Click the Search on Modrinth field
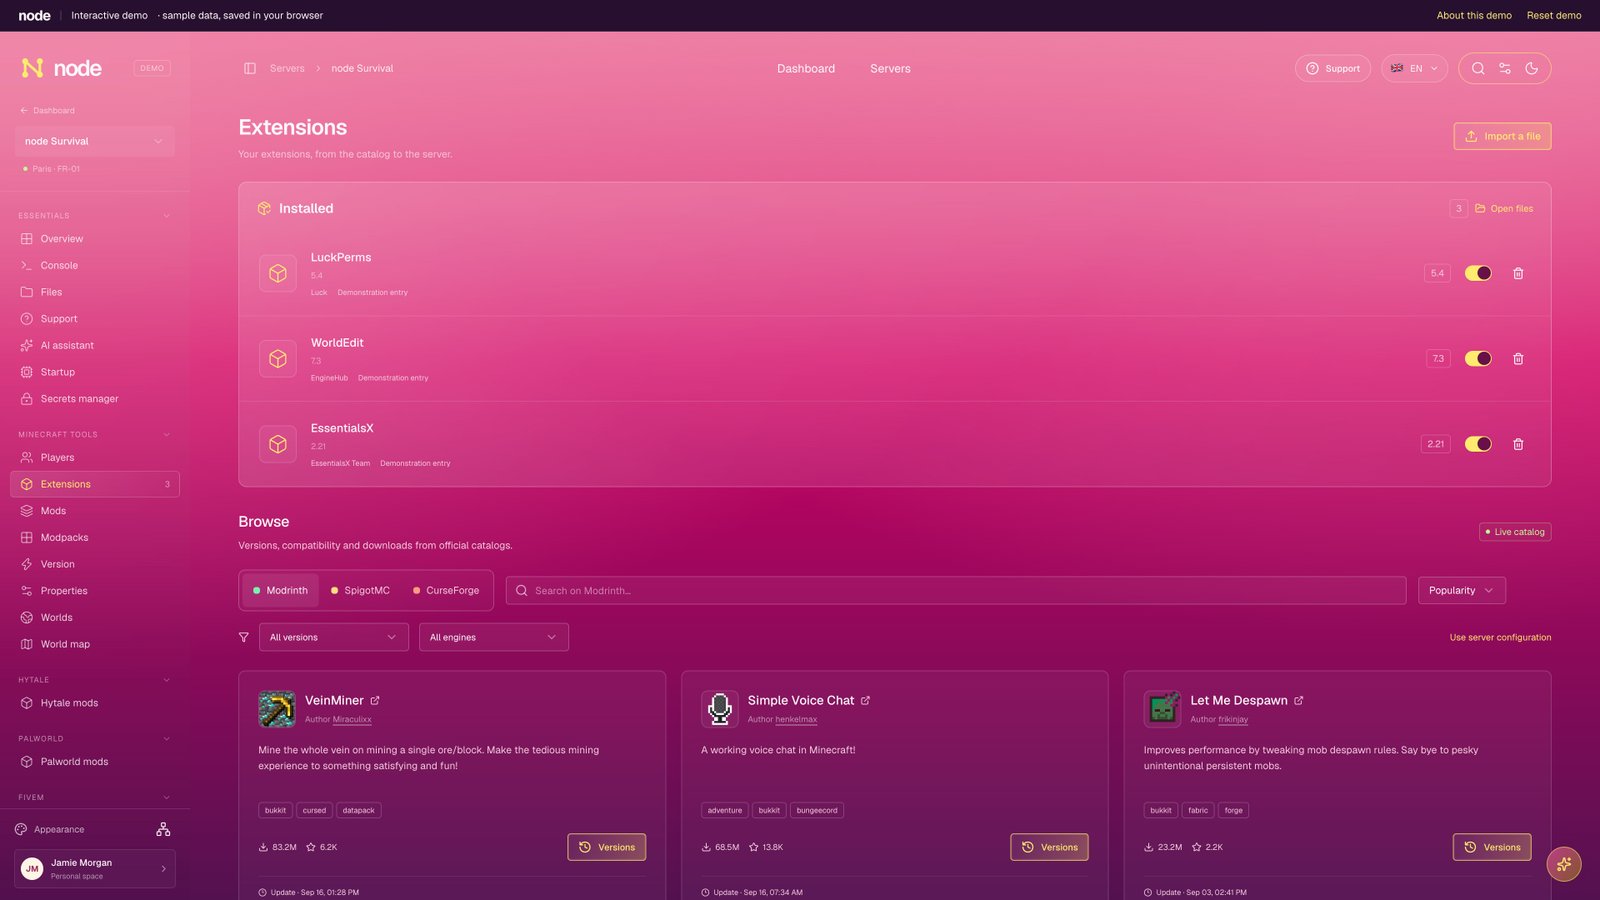Image resolution: width=1600 pixels, height=900 pixels. 956,591
